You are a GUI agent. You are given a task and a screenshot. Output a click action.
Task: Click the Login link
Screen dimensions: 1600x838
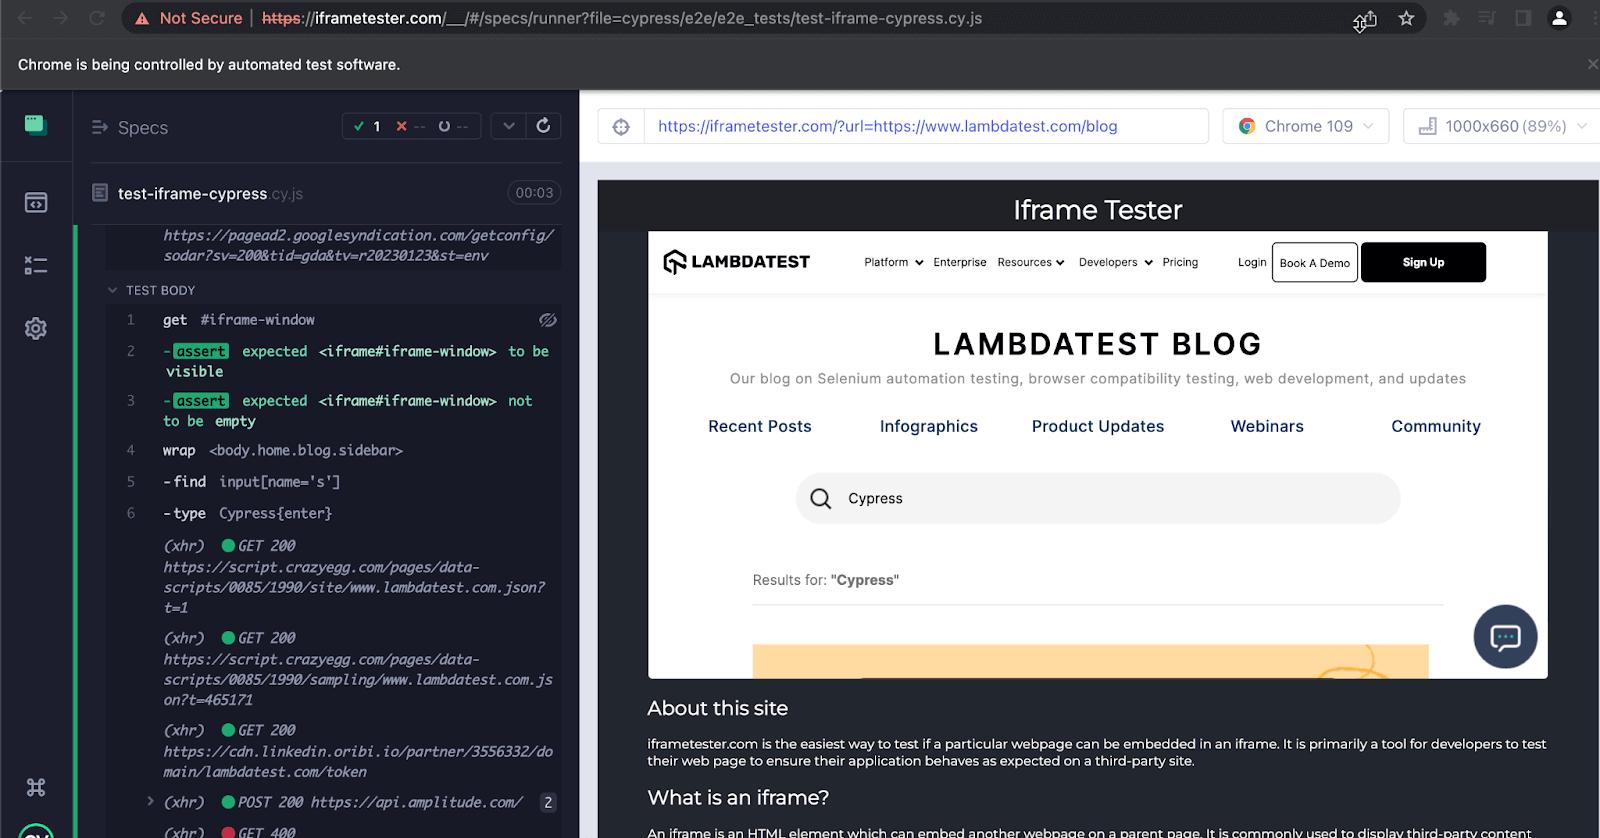pos(1252,262)
